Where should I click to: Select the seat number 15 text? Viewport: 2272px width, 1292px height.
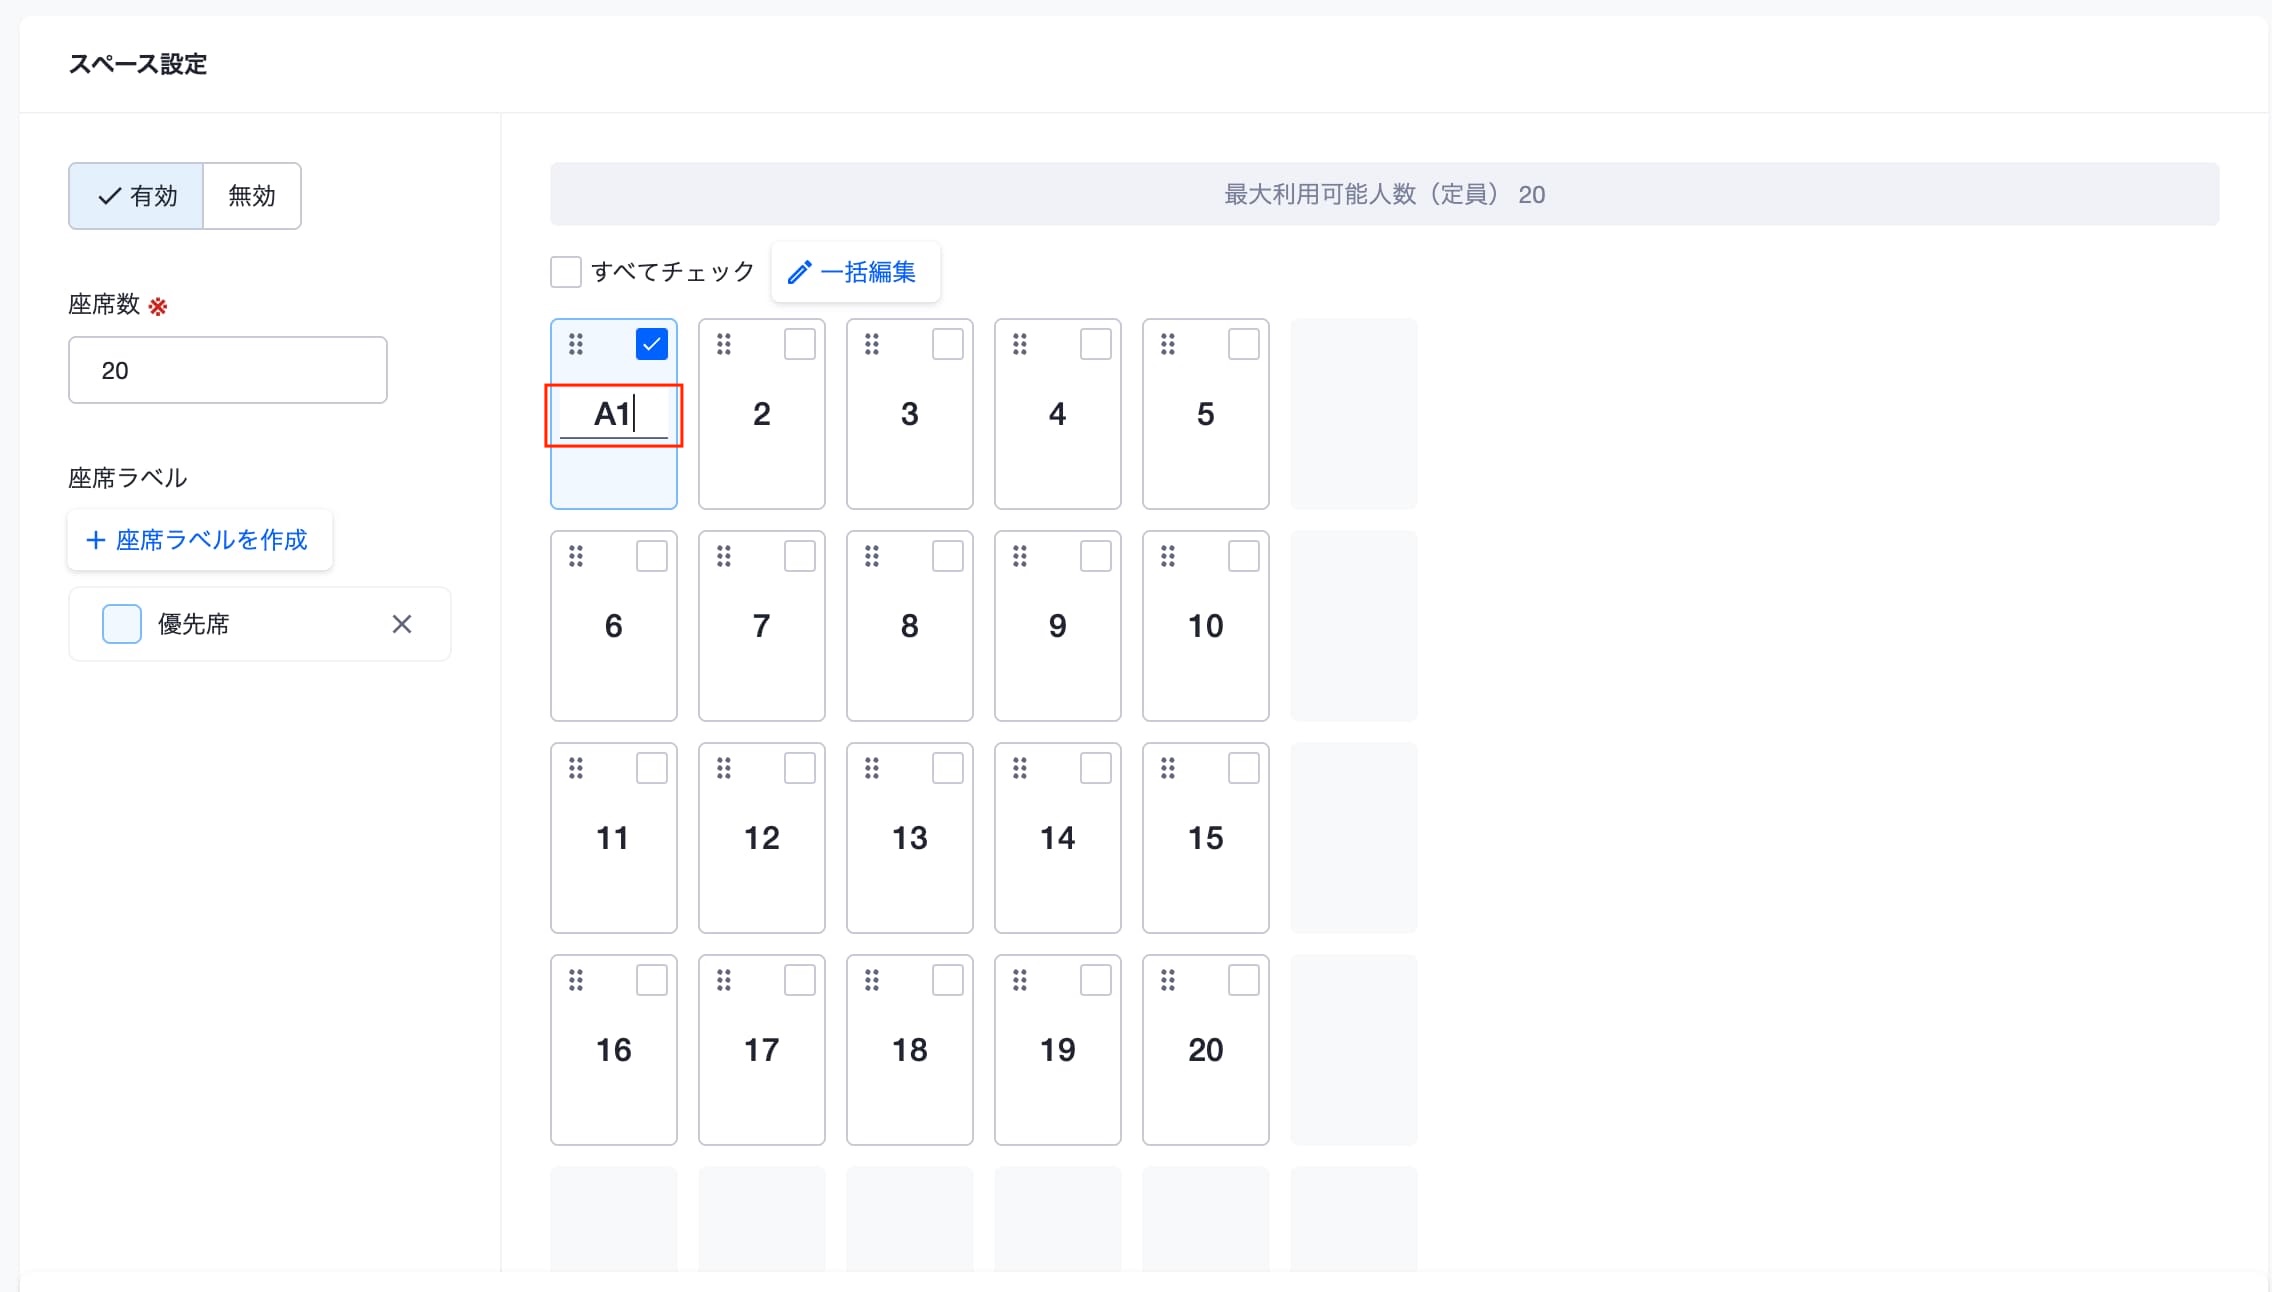(1206, 838)
